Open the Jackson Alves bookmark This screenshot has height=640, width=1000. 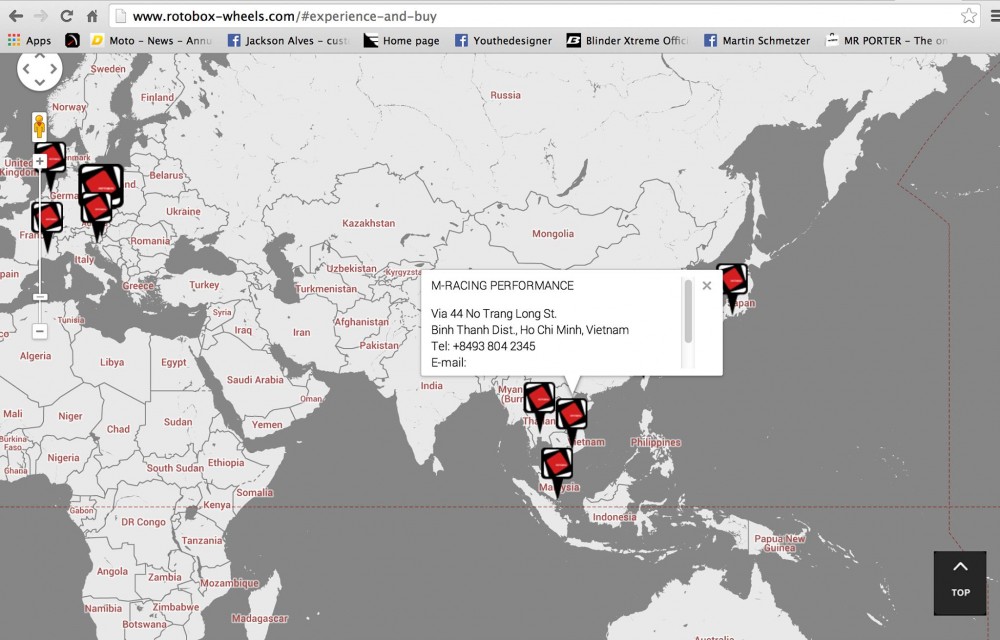coord(288,41)
